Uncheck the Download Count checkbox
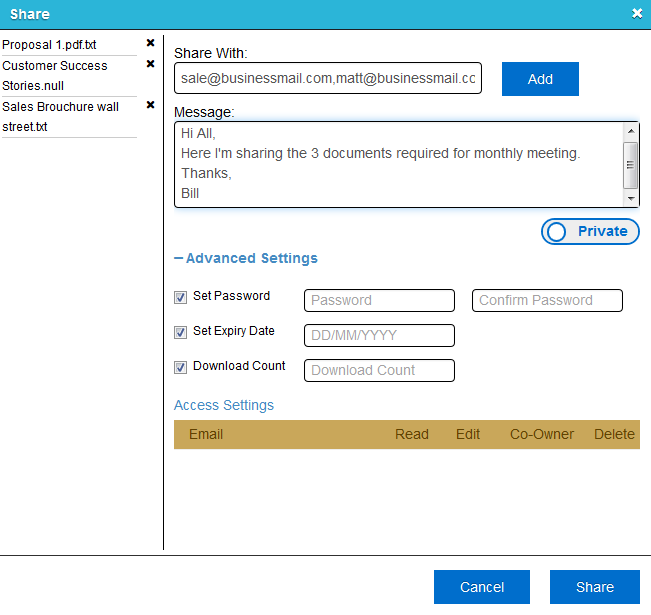Image resolution: width=651 pixels, height=615 pixels. tap(180, 367)
